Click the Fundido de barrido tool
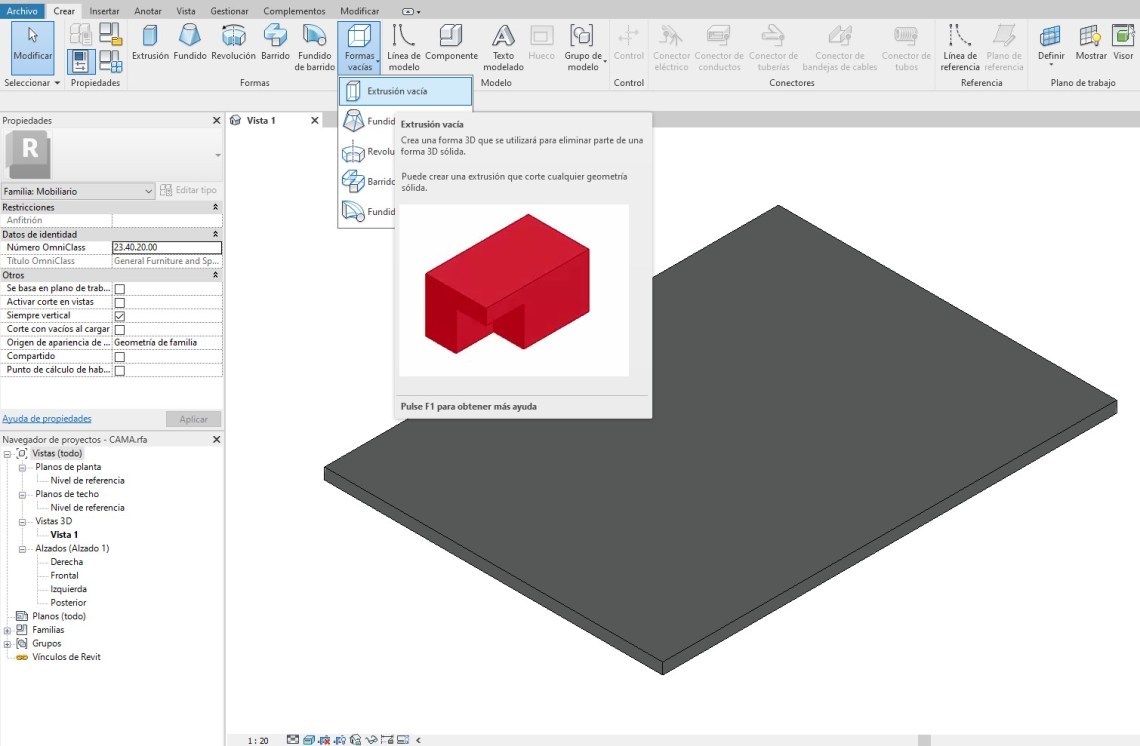Image resolution: width=1140 pixels, height=746 pixels. pos(314,47)
